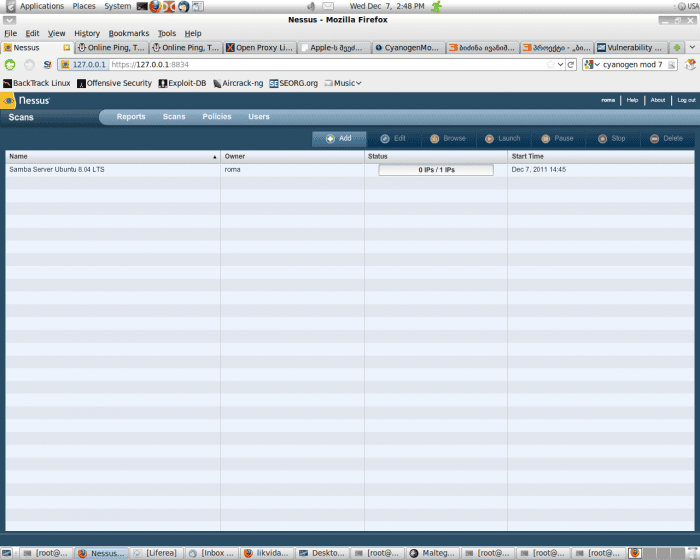700x560 pixels.
Task: Click the 'Dec 7, 2011 14:45' start time cell
Action: pyautogui.click(x=538, y=170)
